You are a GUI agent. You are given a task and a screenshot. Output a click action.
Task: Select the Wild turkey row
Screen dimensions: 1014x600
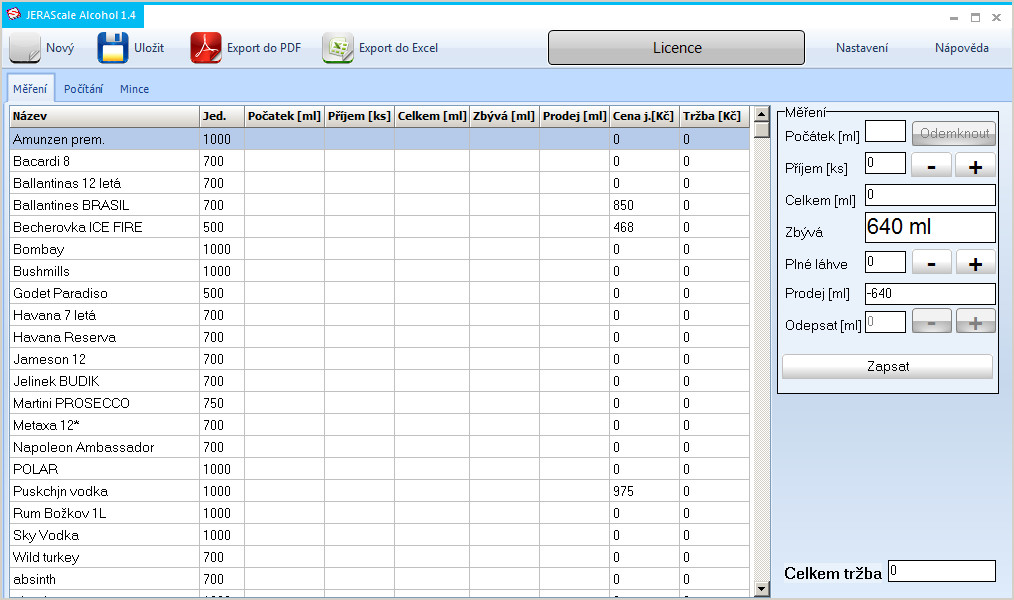click(x=380, y=557)
